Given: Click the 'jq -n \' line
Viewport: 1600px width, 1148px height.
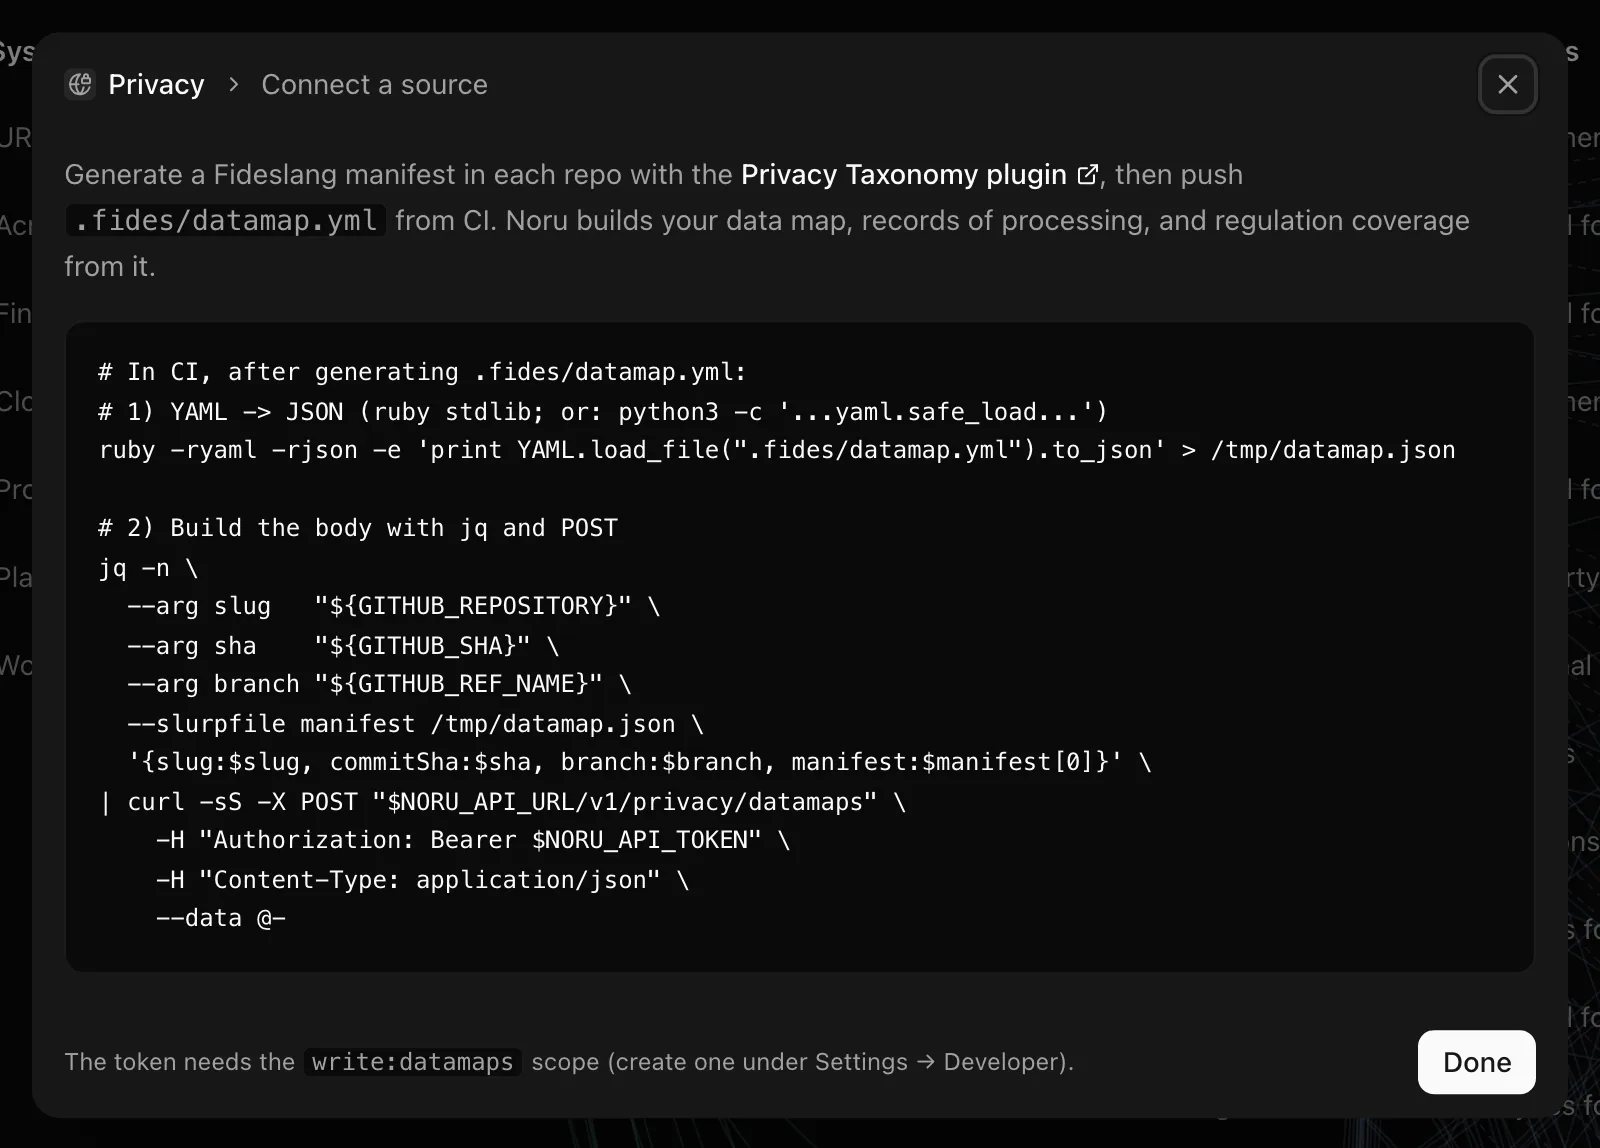Looking at the screenshot, I should (x=148, y=568).
